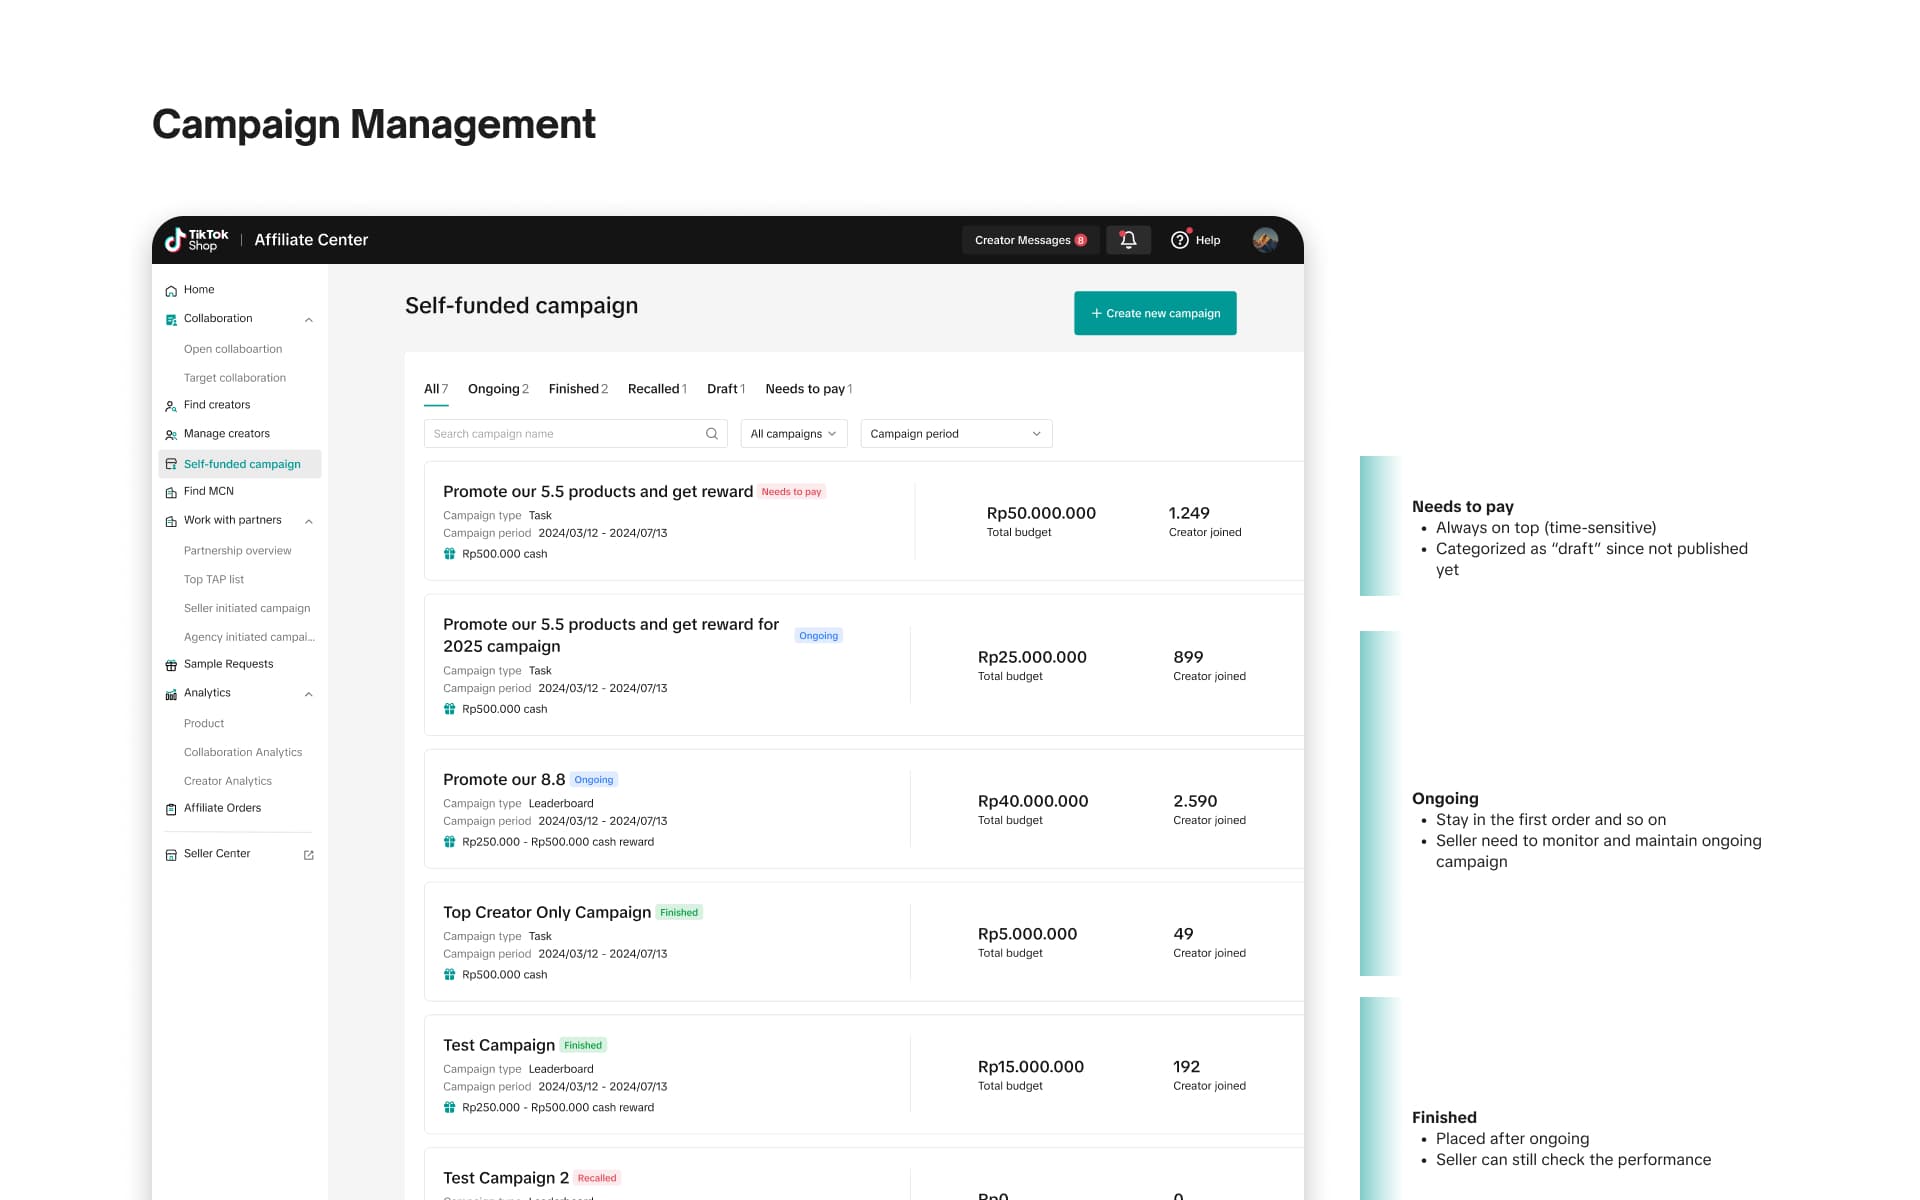
Task: Click the Seller Center sidebar icon
Action: [x=171, y=855]
